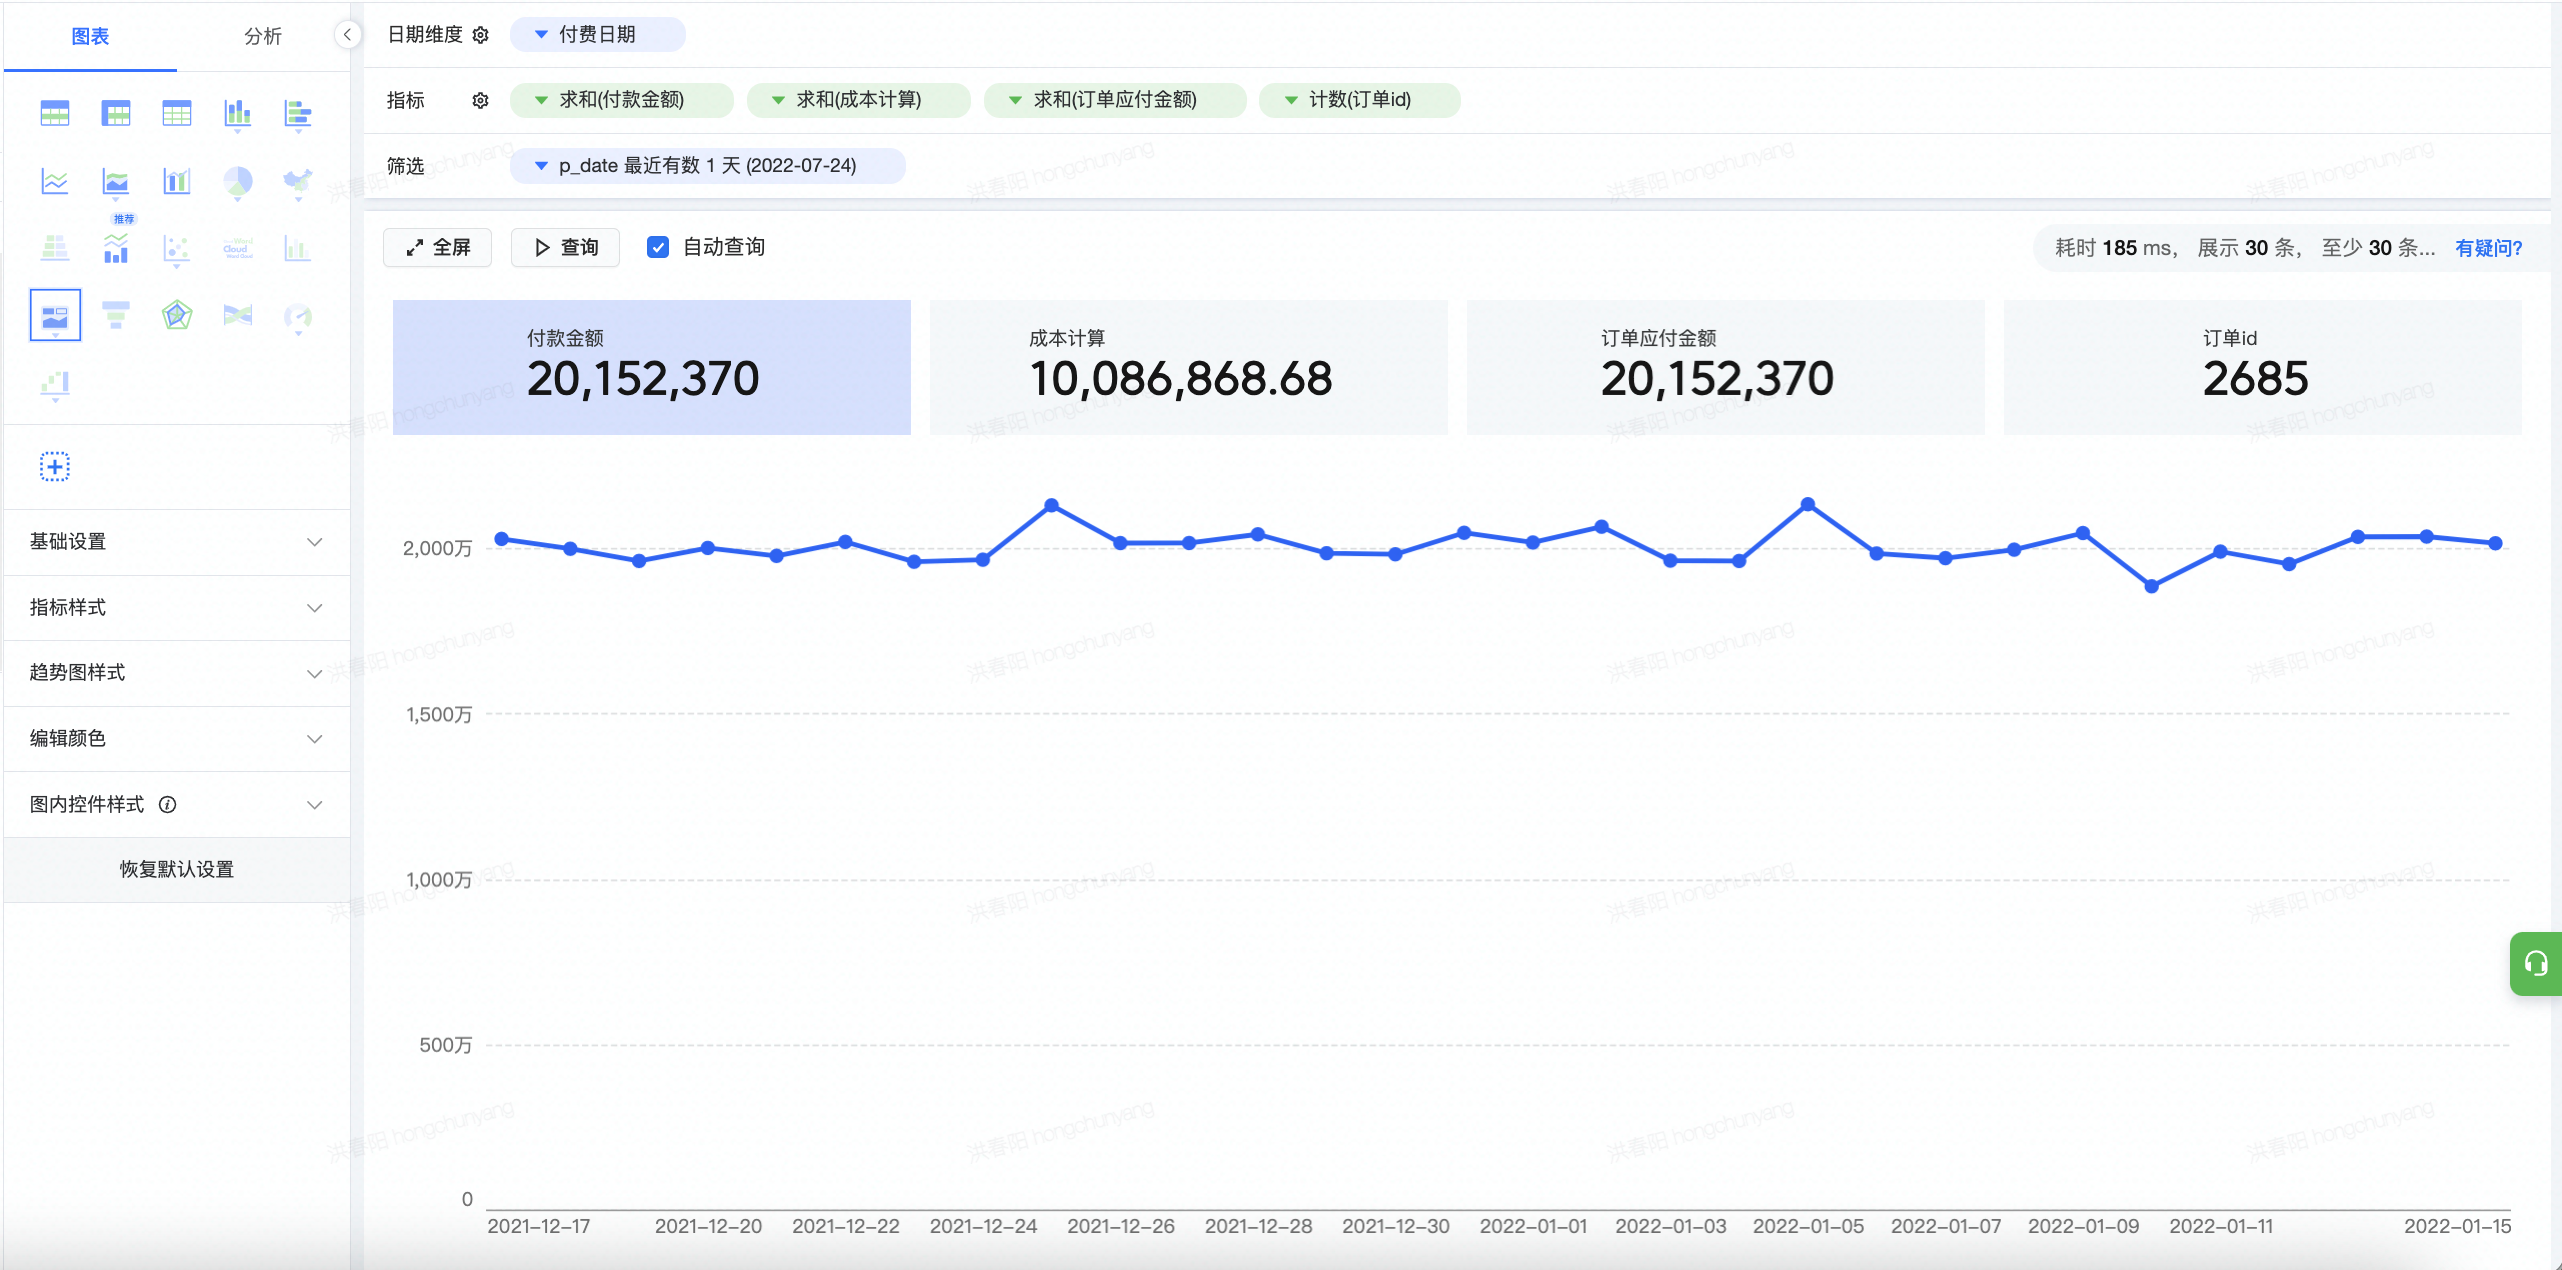Image resolution: width=2562 pixels, height=1270 pixels.
Task: Click 恢复默认设置 button
Action: point(177,870)
